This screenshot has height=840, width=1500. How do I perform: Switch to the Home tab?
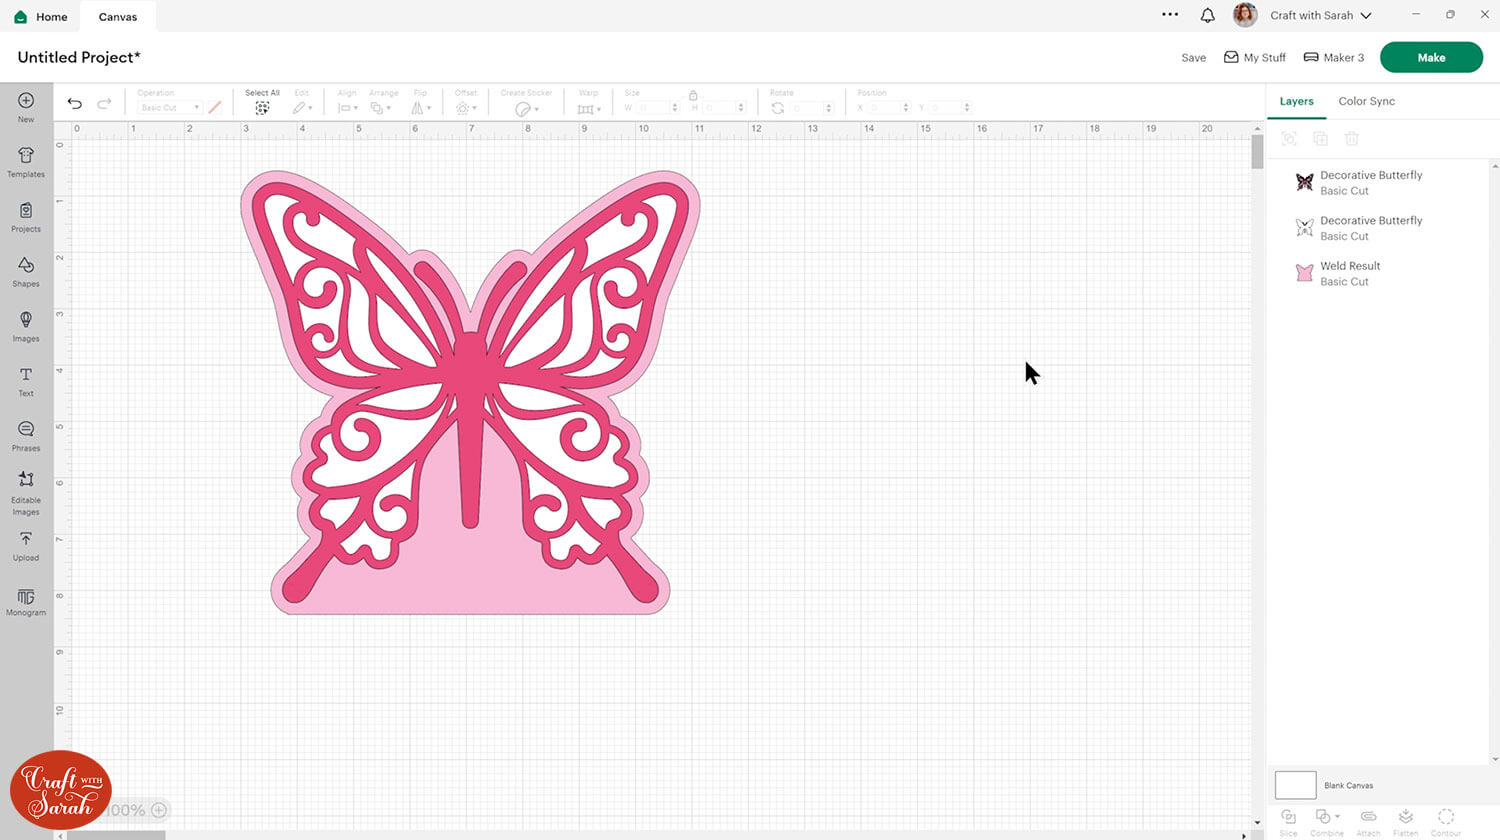41,16
